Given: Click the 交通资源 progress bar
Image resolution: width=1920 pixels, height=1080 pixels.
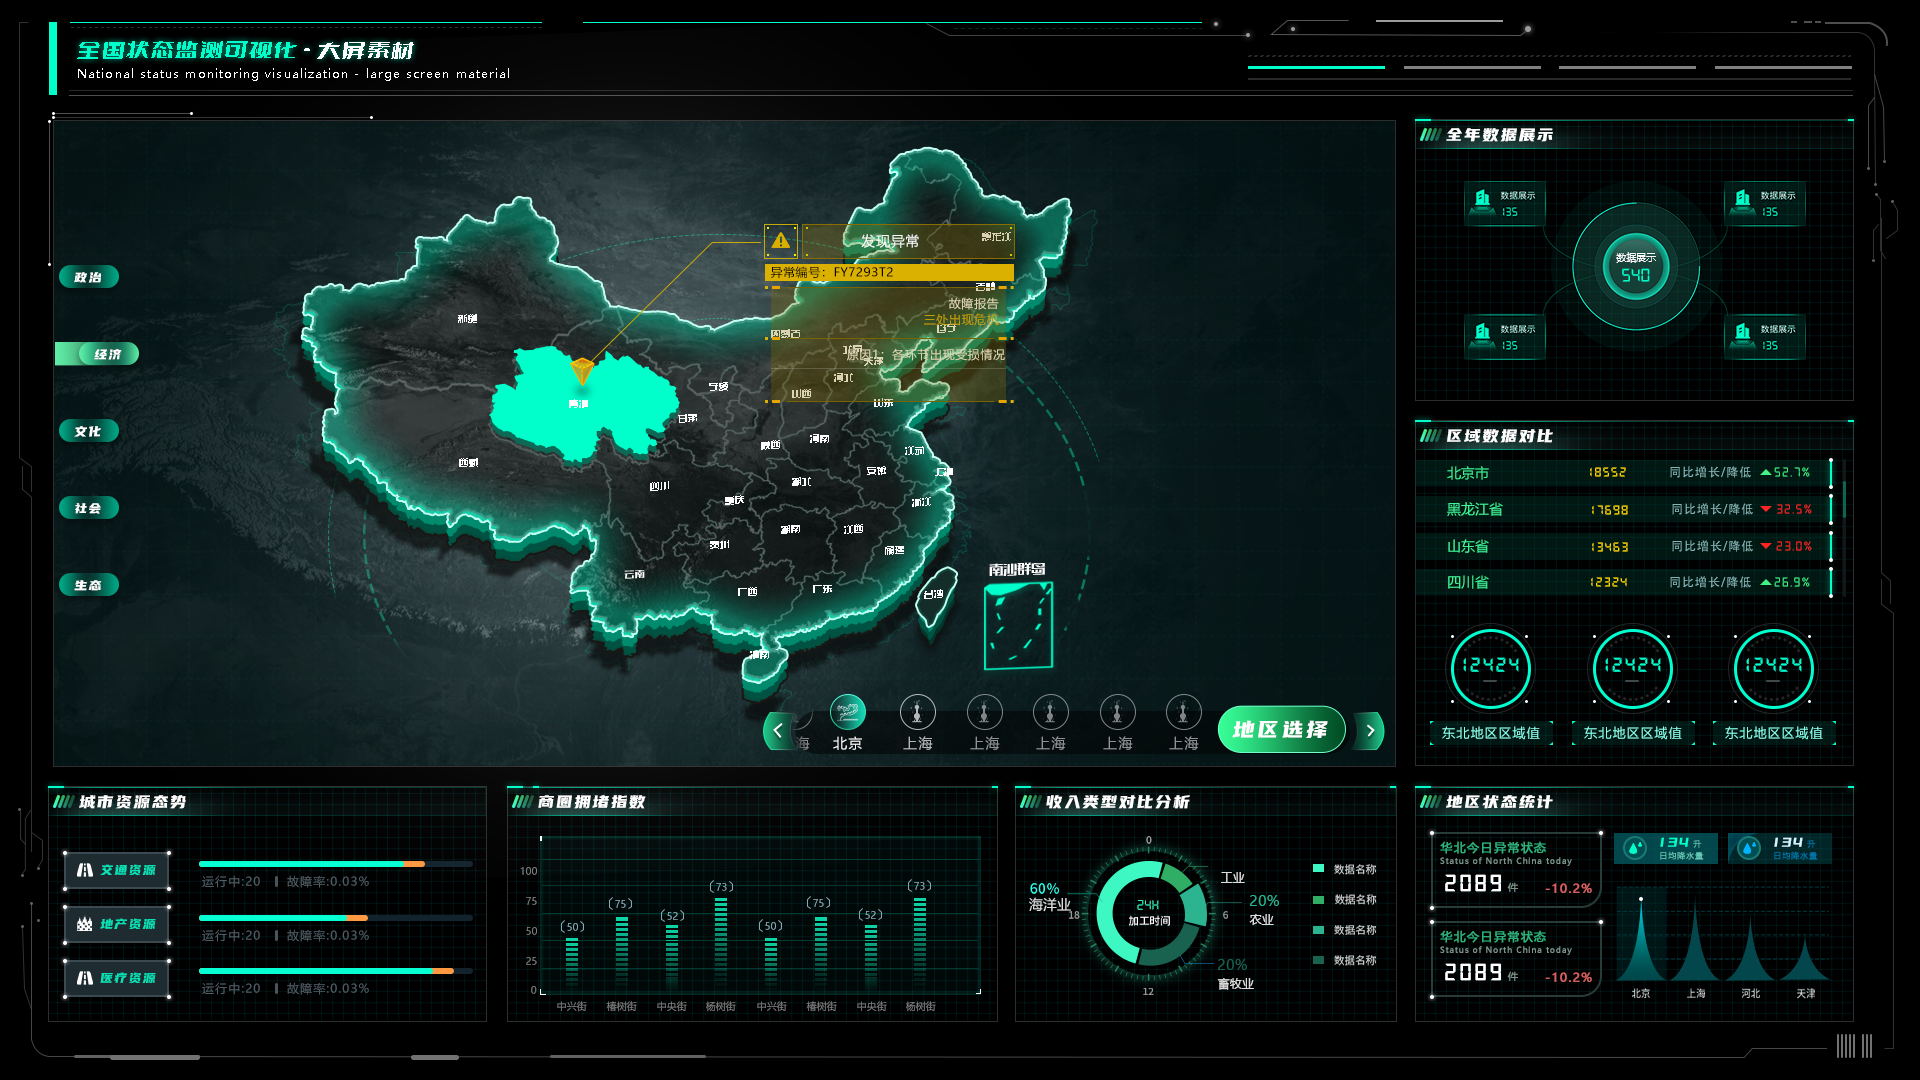Looking at the screenshot, I should point(334,863).
